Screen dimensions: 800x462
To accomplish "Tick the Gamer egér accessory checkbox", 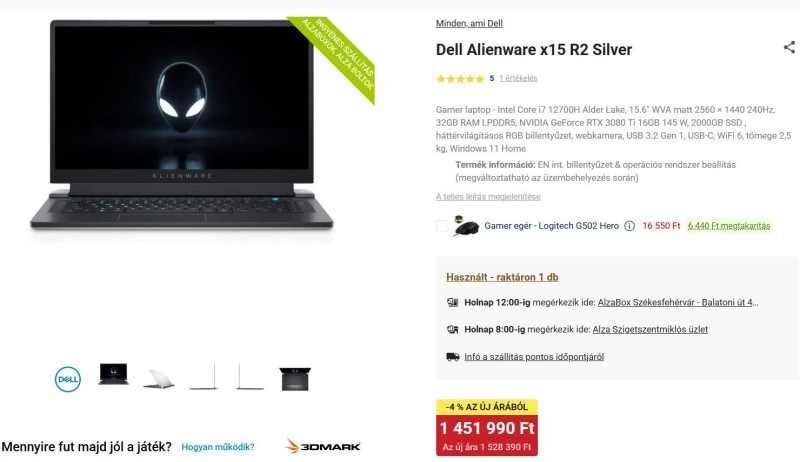I will coord(442,226).
